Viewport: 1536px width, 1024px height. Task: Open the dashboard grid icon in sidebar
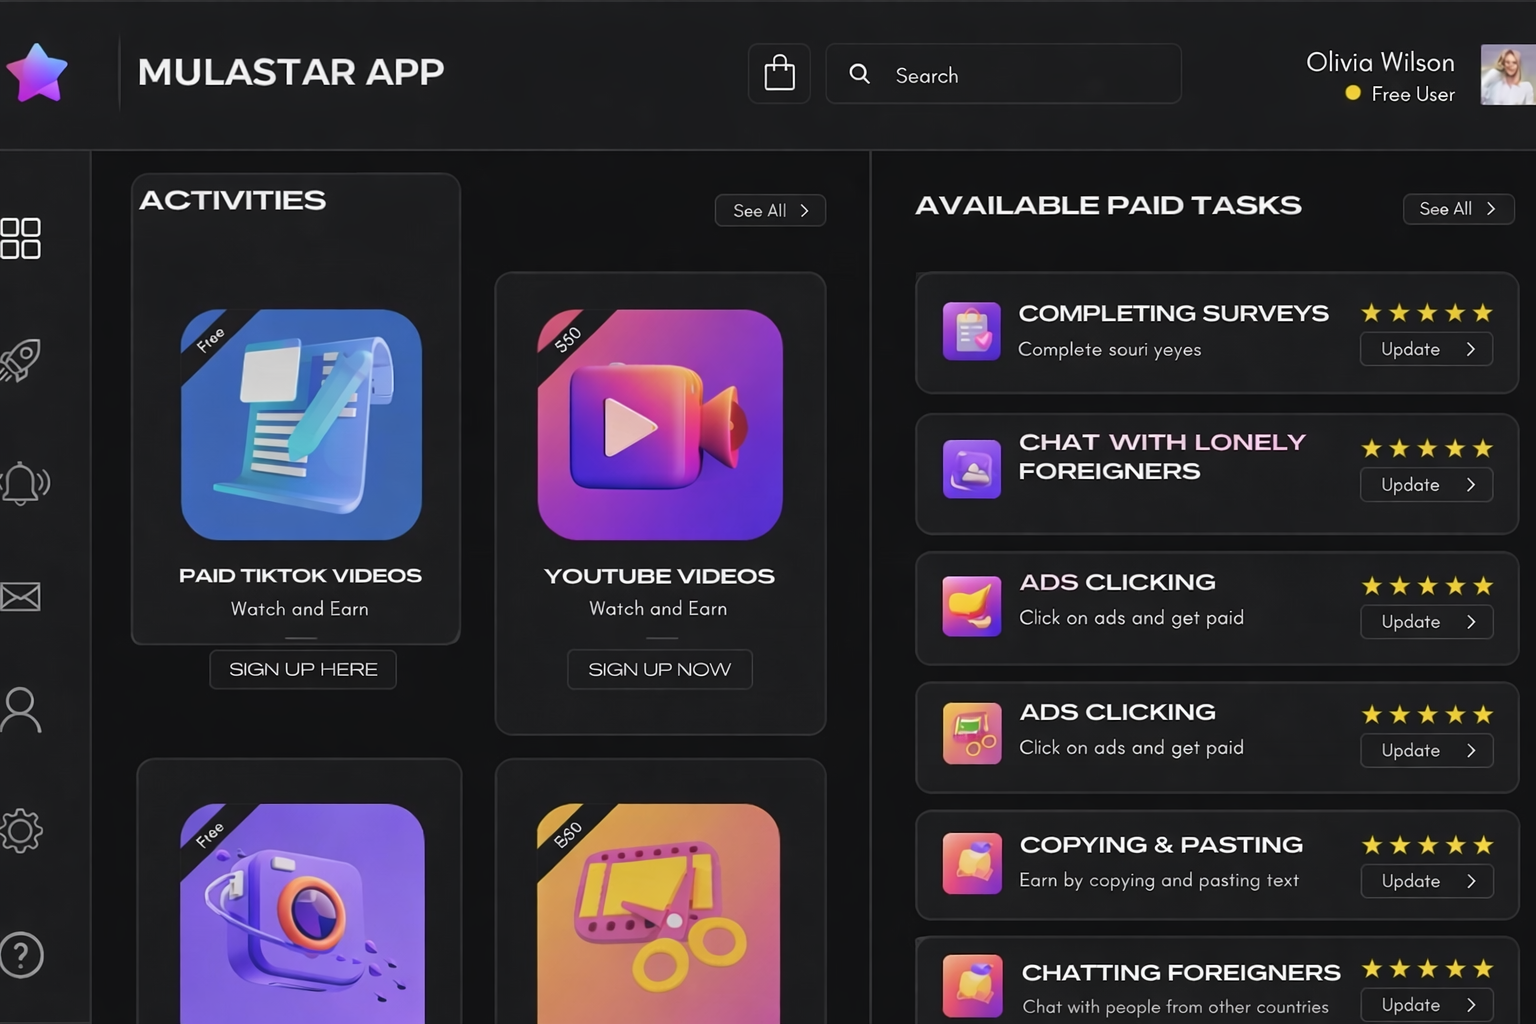point(21,239)
